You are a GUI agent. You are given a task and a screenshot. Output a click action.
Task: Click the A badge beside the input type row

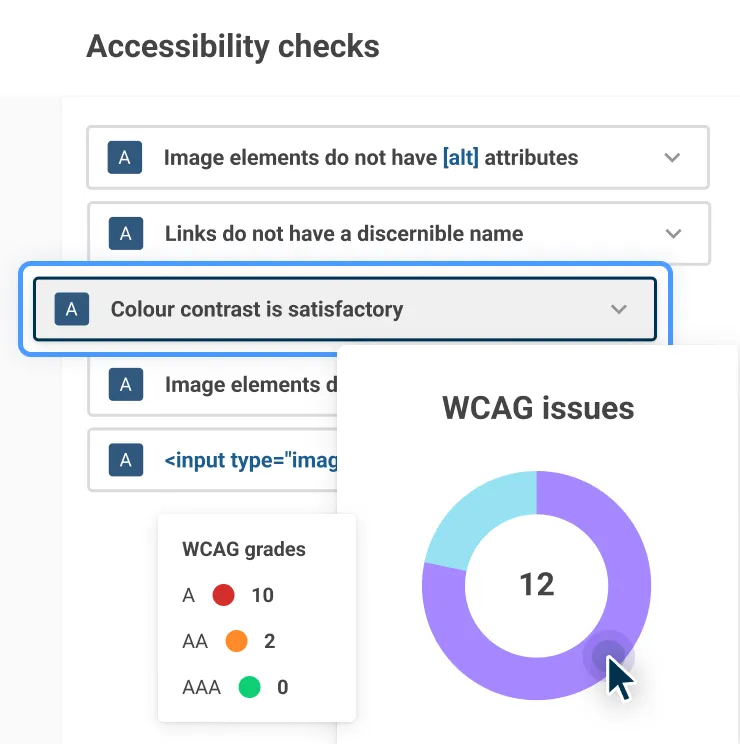[125, 460]
